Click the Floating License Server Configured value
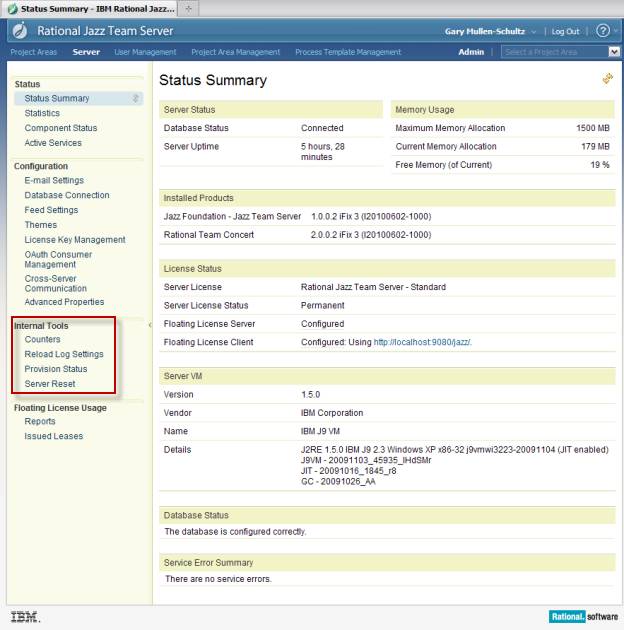The image size is (624, 630). point(322,324)
